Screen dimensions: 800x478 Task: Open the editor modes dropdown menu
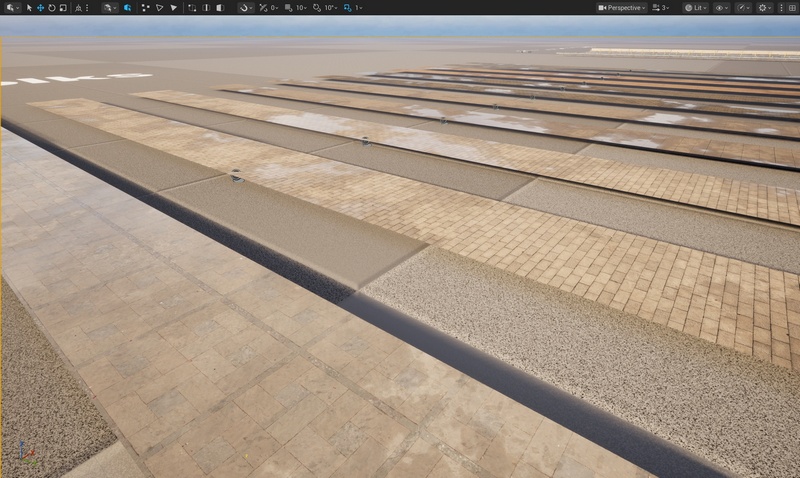click(x=11, y=7)
